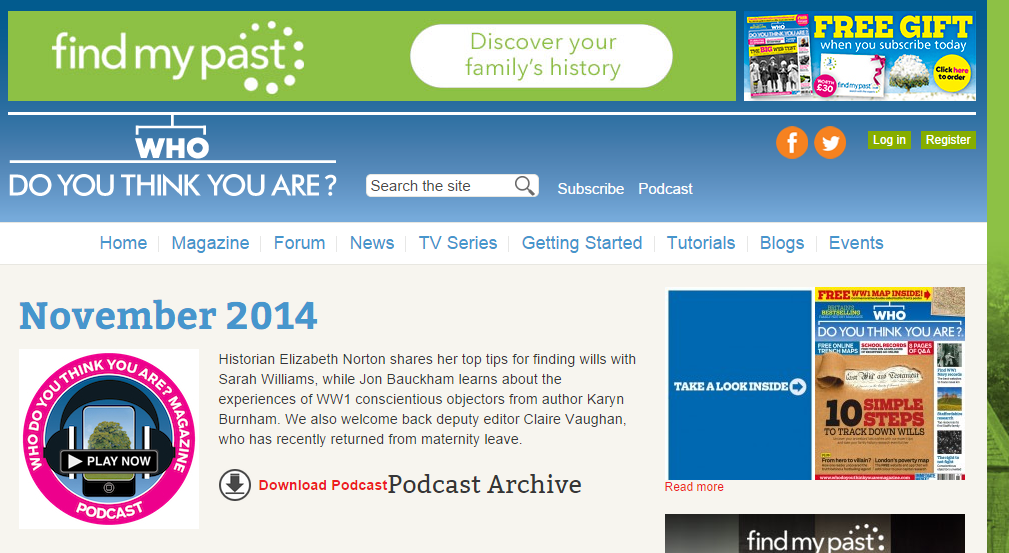The width and height of the screenshot is (1009, 553).
Task: Open the TV Series menu item
Action: click(458, 243)
